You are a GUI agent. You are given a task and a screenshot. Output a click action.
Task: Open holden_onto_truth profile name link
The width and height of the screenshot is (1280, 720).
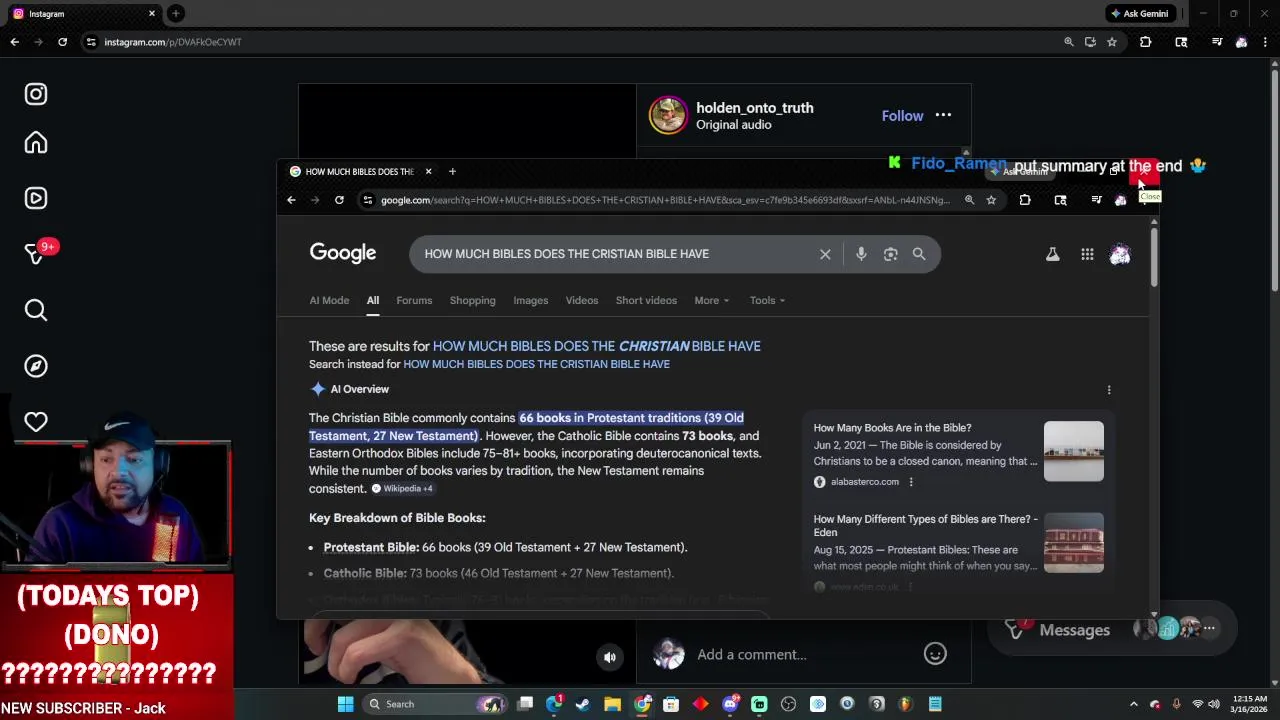754,108
